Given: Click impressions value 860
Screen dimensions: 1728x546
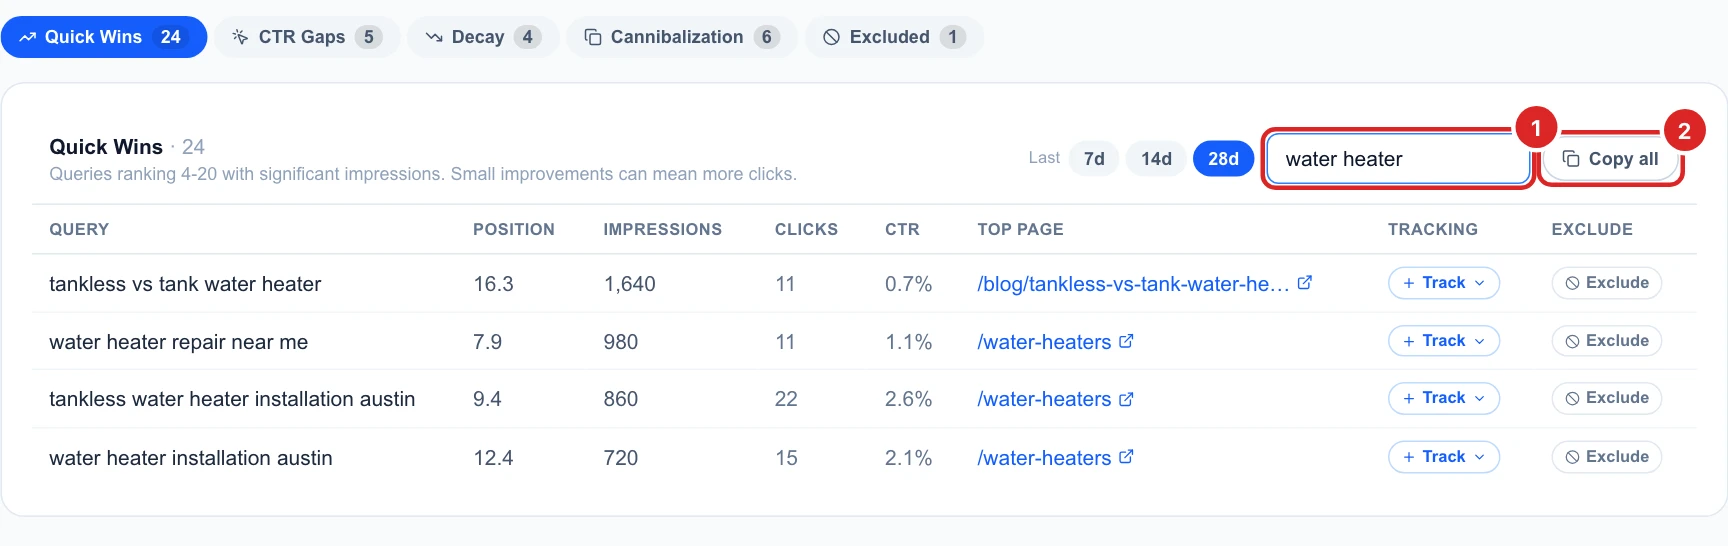Looking at the screenshot, I should pos(620,399).
